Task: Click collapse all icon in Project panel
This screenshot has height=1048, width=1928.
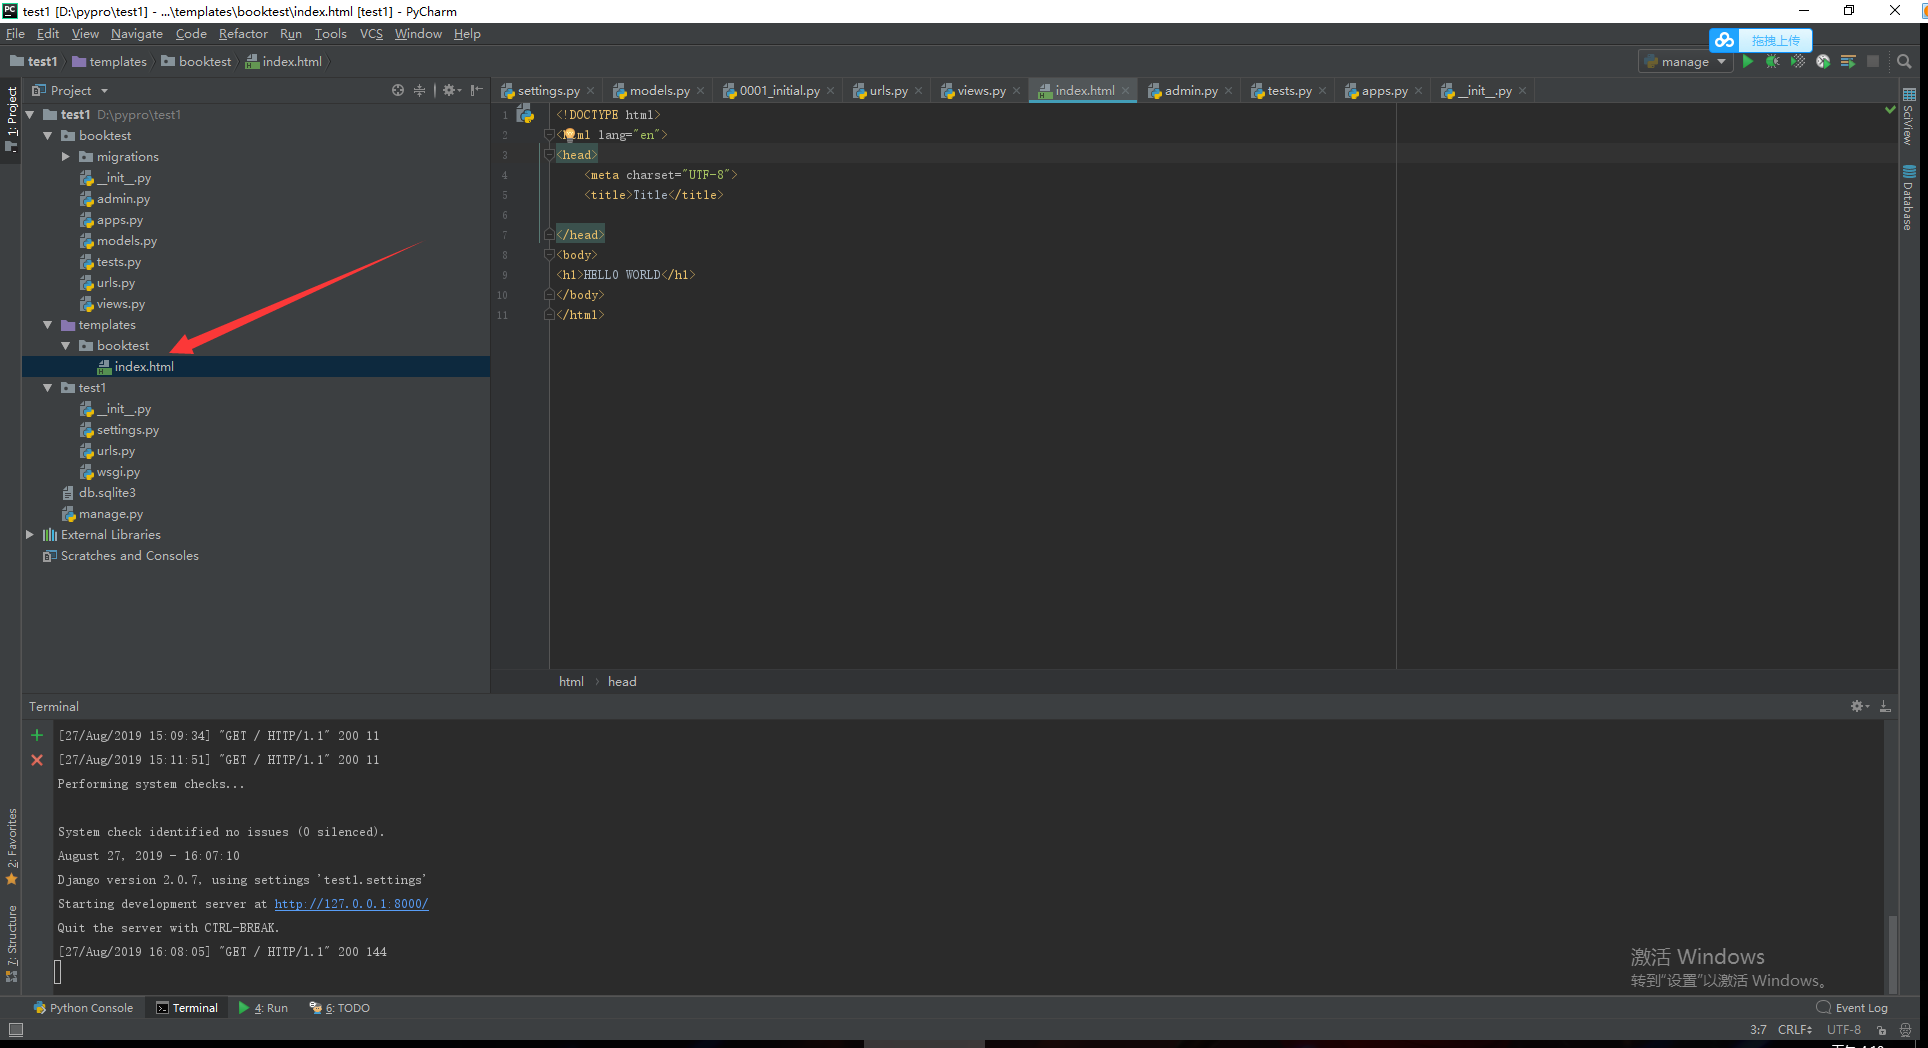Action: (420, 90)
